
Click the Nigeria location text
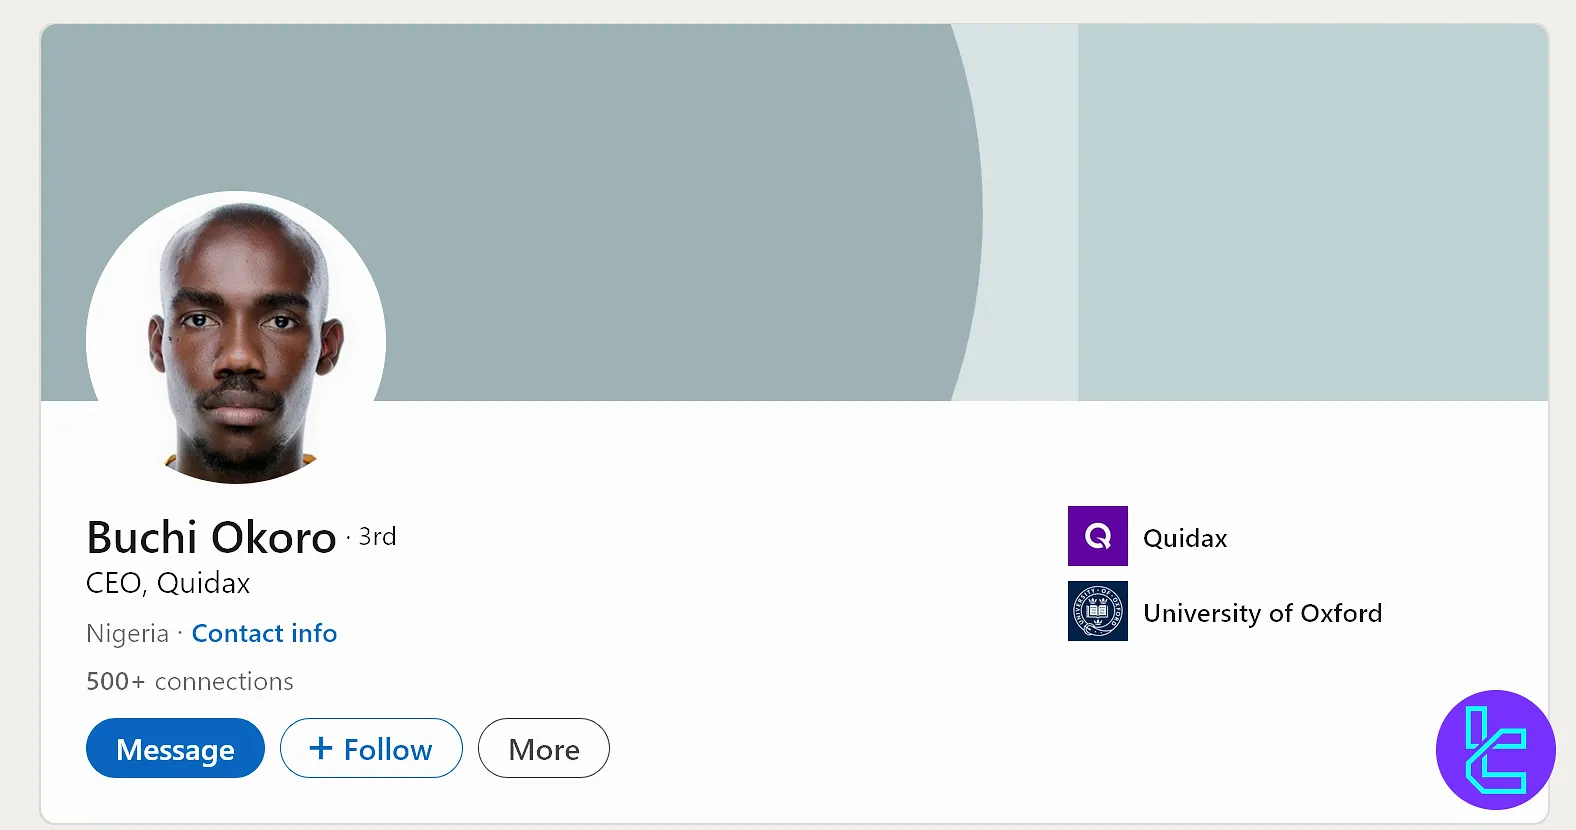pyautogui.click(x=127, y=633)
